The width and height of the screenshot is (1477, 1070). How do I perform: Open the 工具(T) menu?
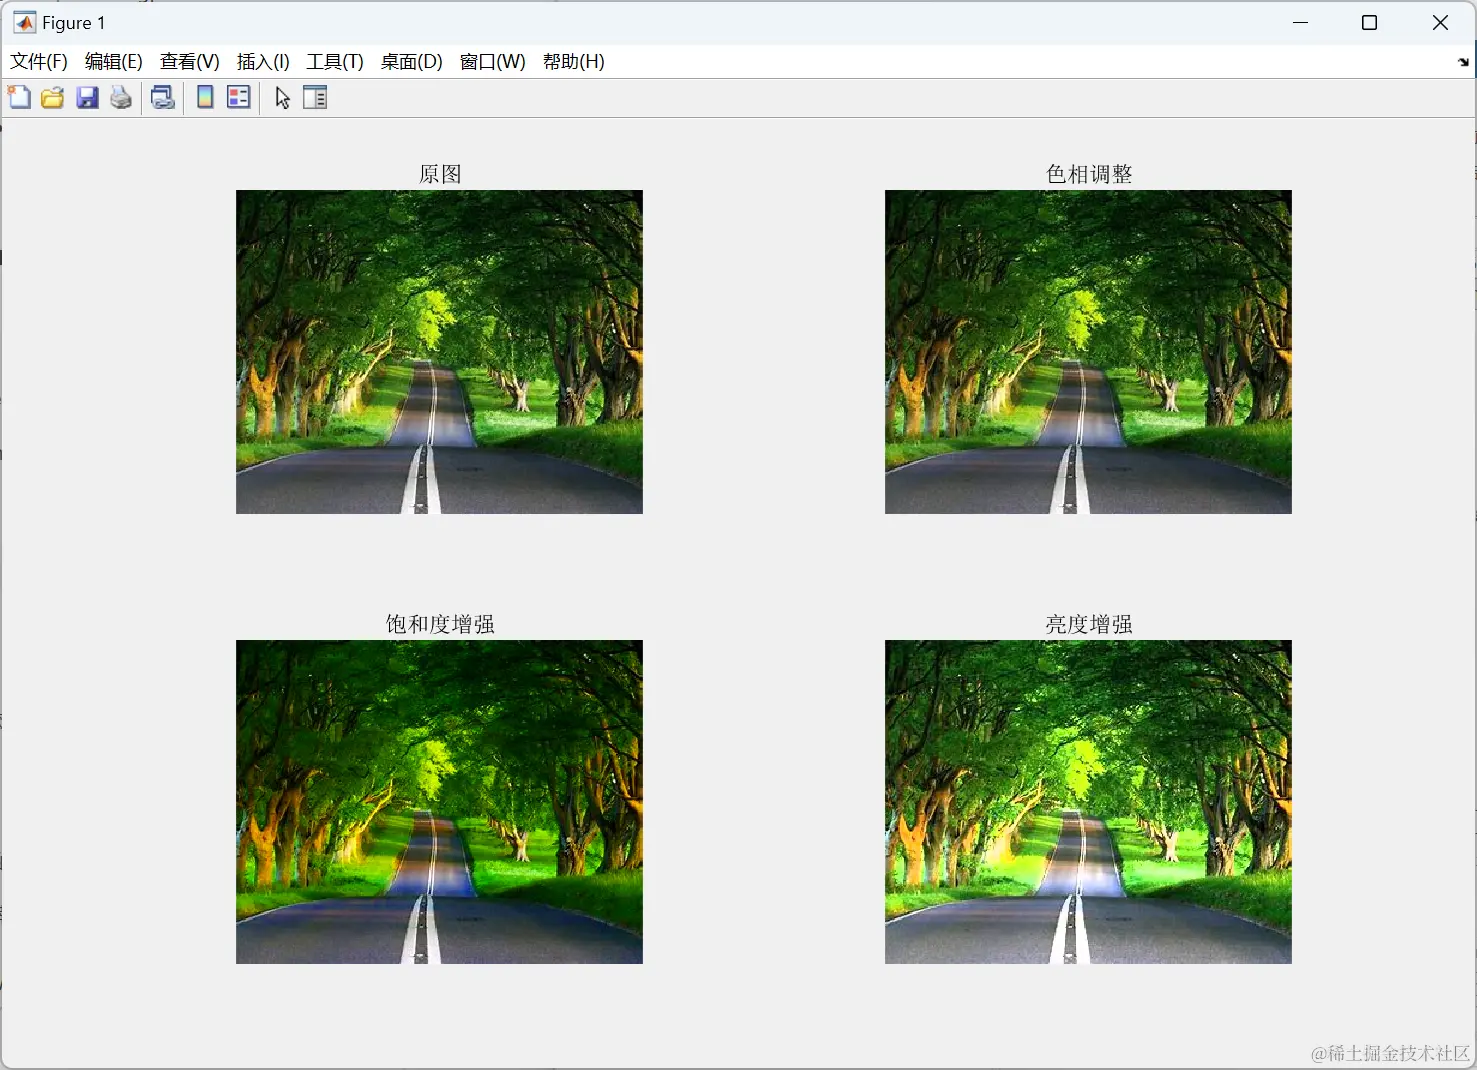[335, 62]
